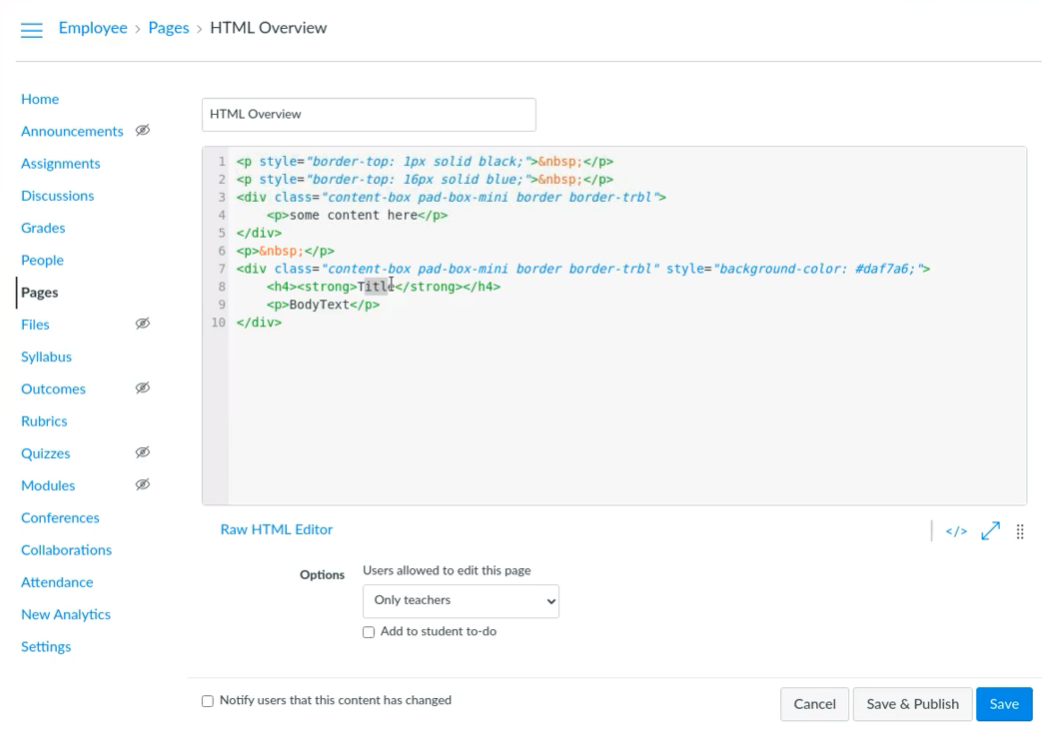Open Grades in the course sidebar
The image size is (1050, 736).
click(x=43, y=228)
